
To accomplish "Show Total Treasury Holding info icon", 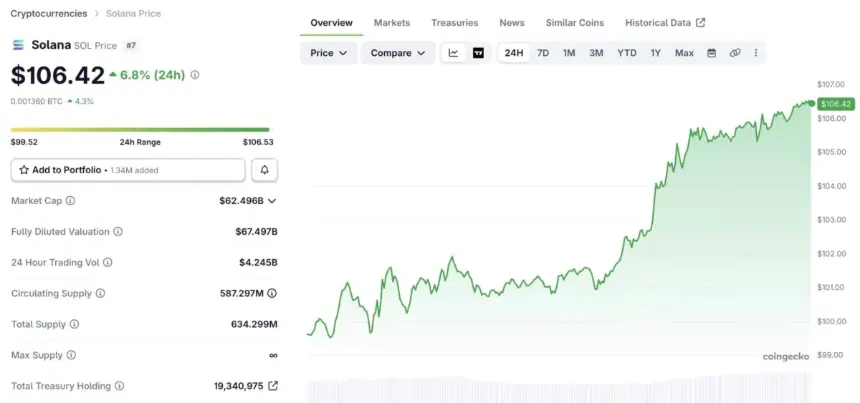I will [119, 386].
